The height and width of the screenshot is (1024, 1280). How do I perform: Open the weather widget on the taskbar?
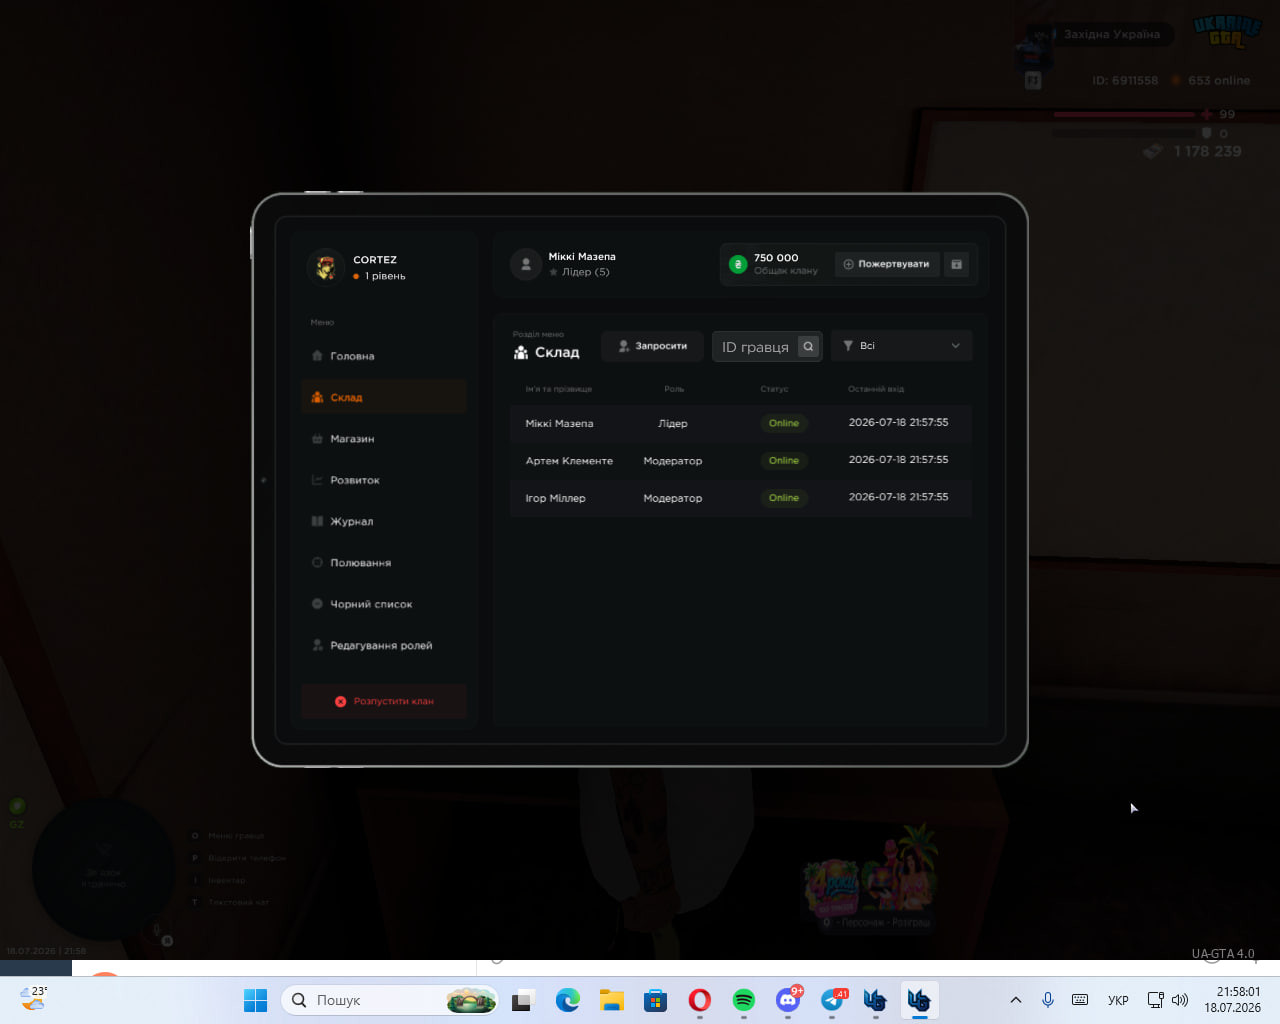tap(35, 998)
